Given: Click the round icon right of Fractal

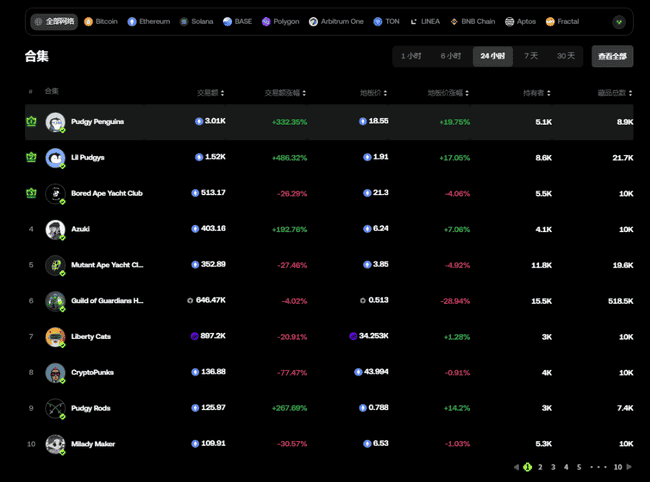Looking at the screenshot, I should [619, 21].
